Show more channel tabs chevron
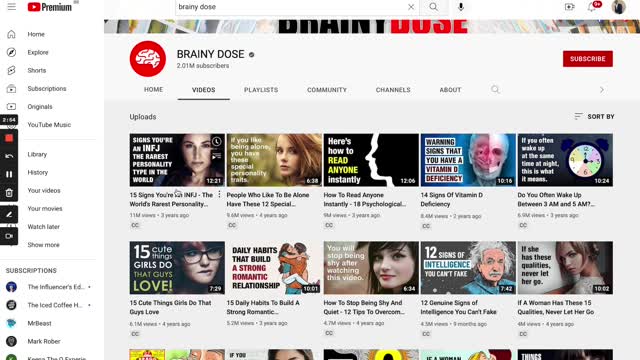 pyautogui.click(x=602, y=89)
